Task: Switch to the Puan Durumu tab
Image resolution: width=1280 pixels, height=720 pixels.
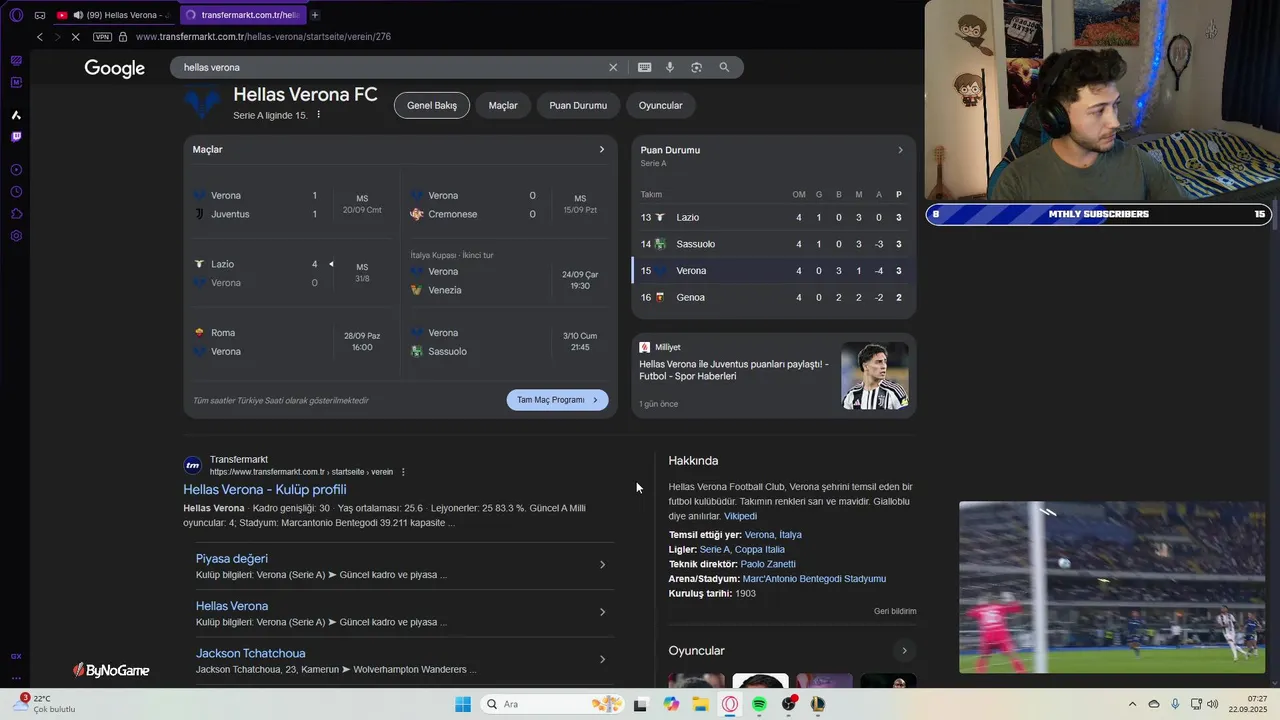Action: pos(578,105)
